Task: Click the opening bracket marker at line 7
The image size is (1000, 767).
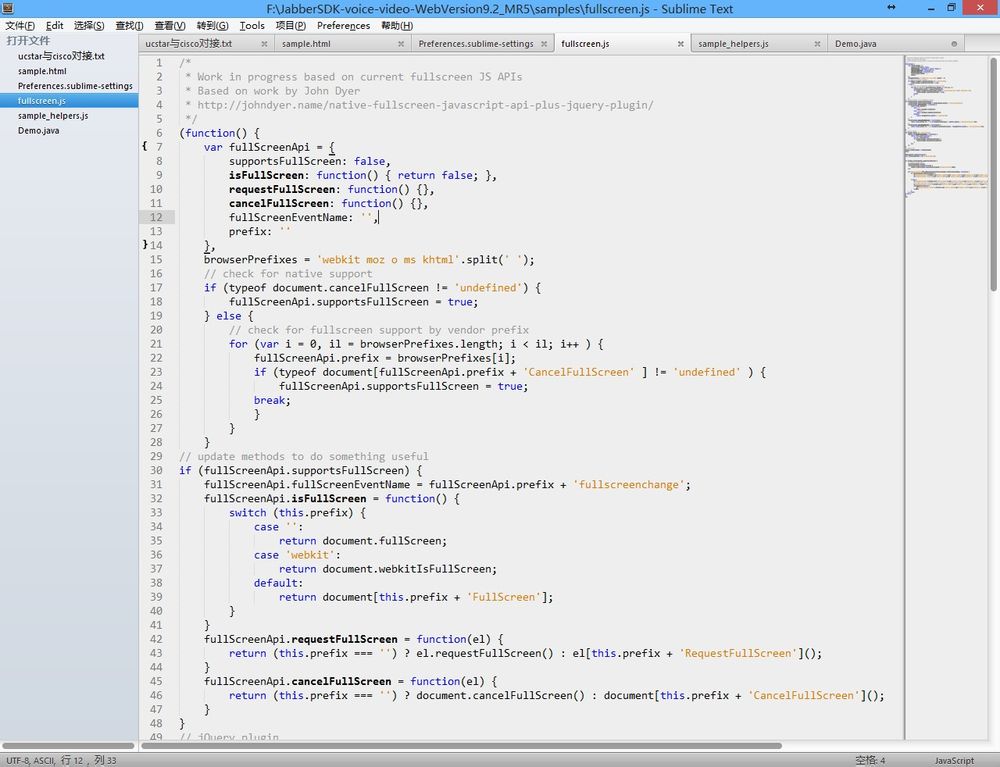Action: (145, 147)
